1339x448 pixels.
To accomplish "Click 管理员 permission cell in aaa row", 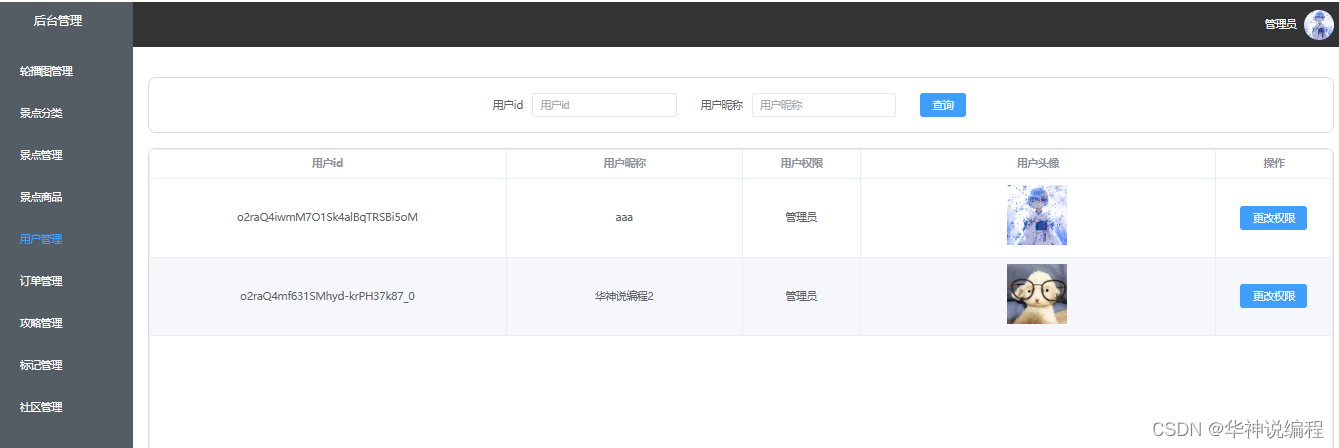I will pos(801,217).
